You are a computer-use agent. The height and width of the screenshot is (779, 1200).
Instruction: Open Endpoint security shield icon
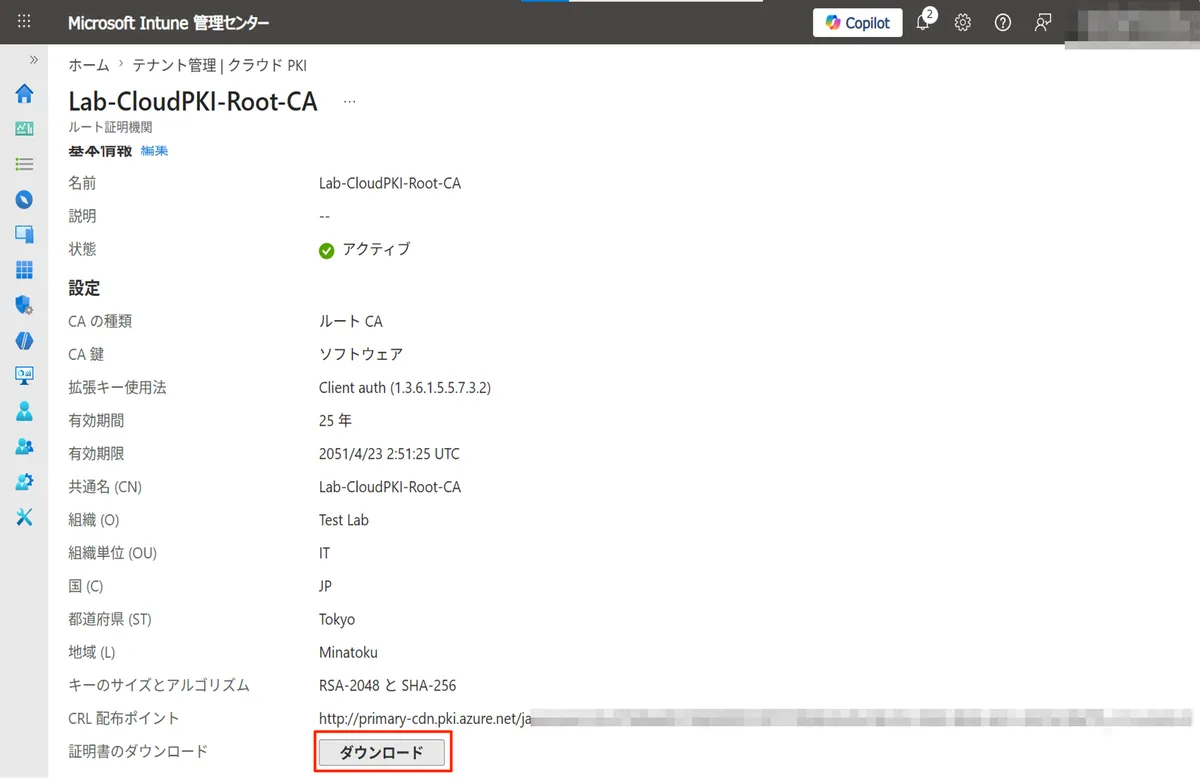(24, 305)
